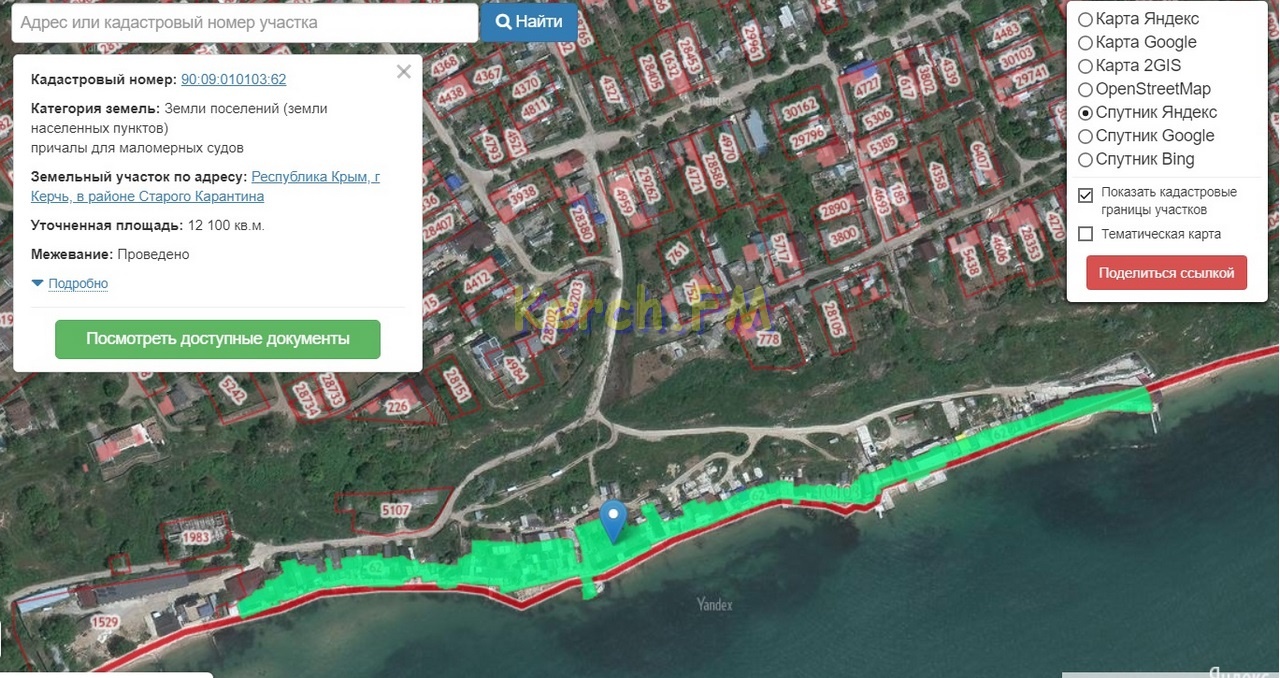Image resolution: width=1280 pixels, height=678 pixels.
Task: Enable the Тематическая карта checkbox
Action: click(1085, 234)
